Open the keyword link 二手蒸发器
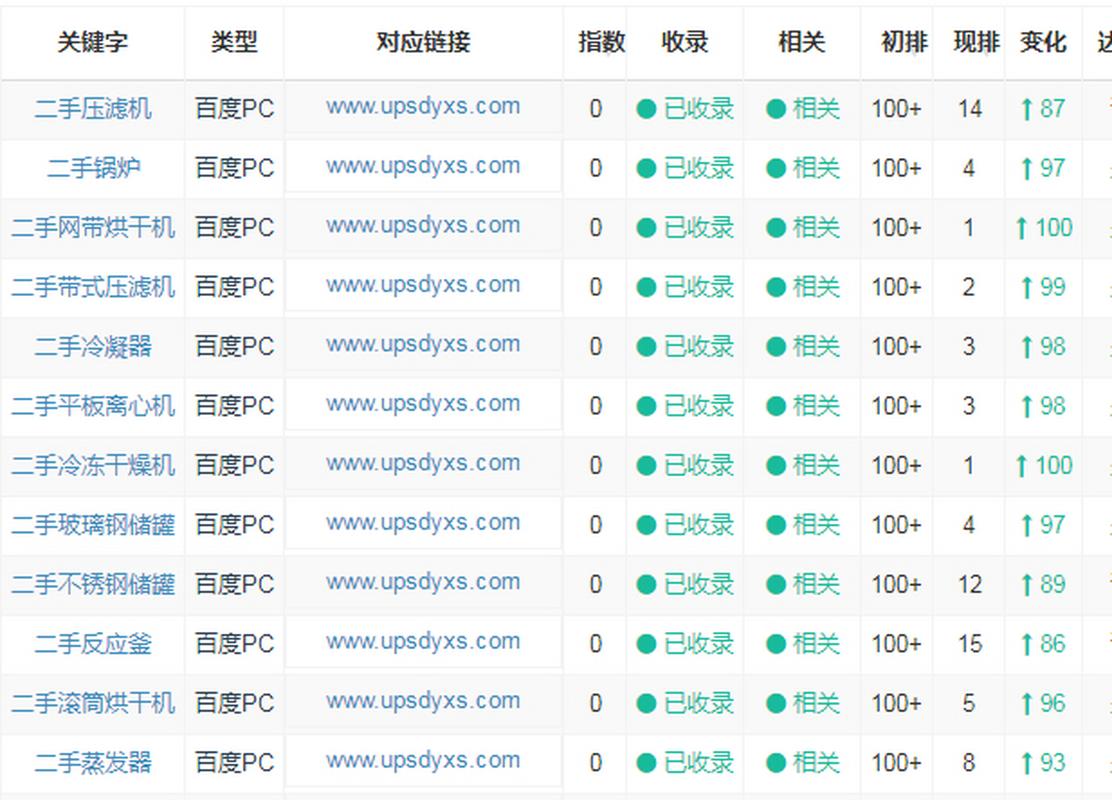 [93, 763]
